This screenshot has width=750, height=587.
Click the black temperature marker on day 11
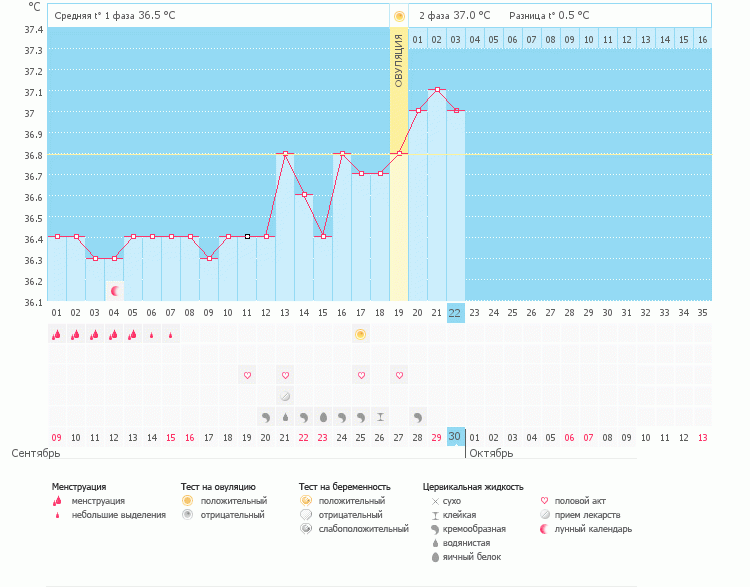(x=247, y=236)
